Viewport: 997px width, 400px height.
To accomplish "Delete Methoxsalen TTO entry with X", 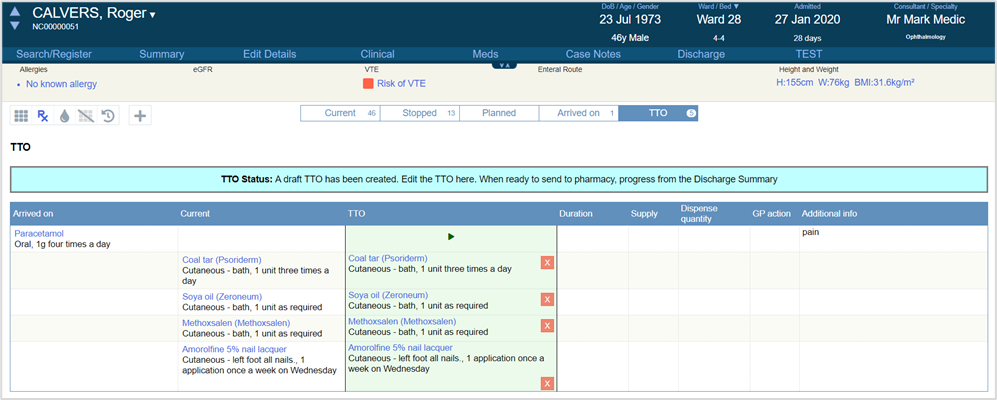I will click(547, 326).
